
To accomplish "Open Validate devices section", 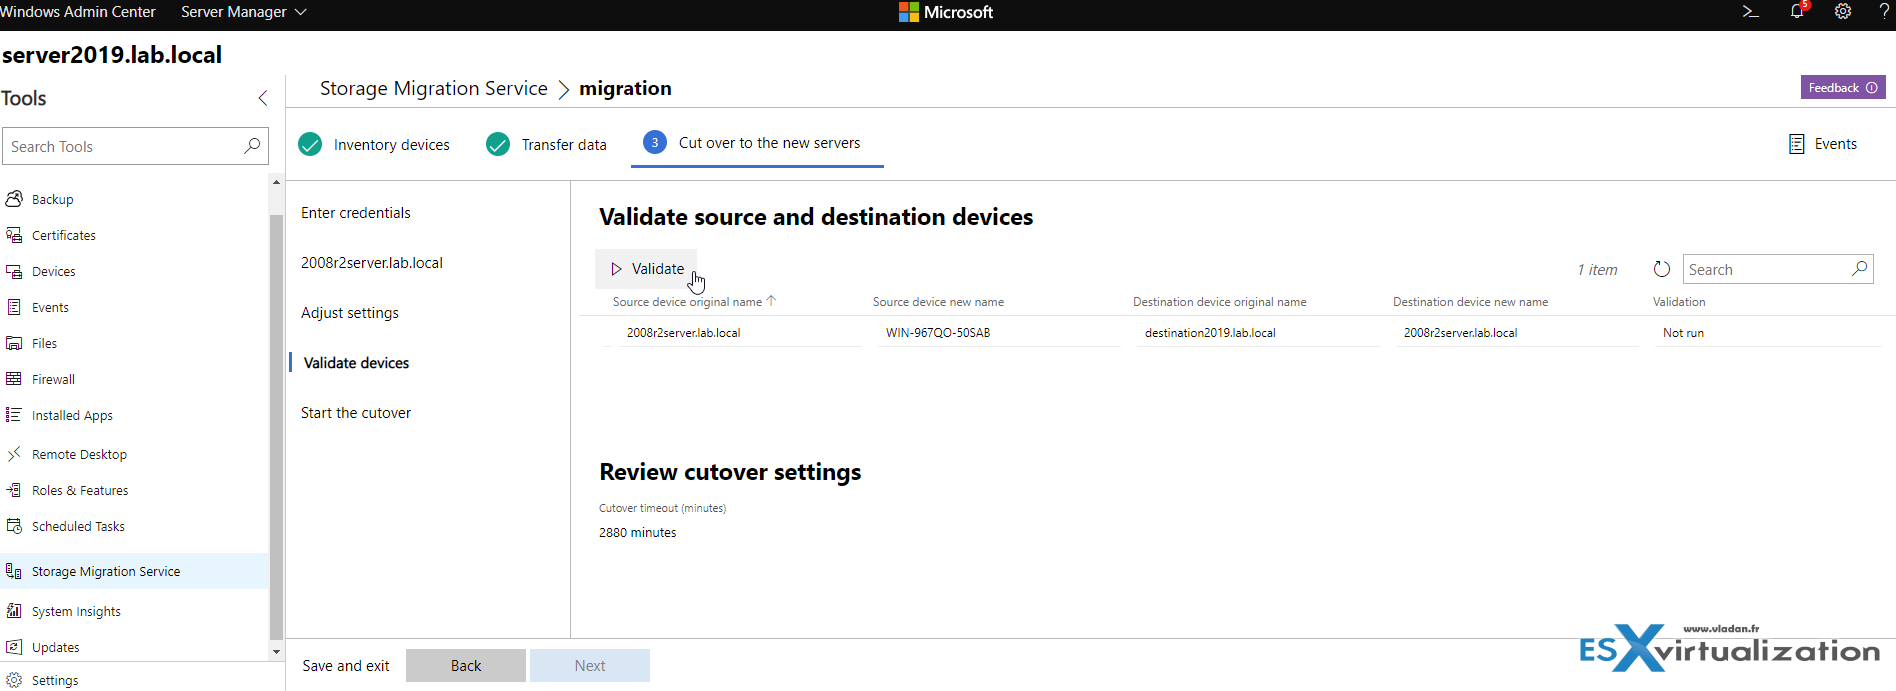I will [x=356, y=363].
